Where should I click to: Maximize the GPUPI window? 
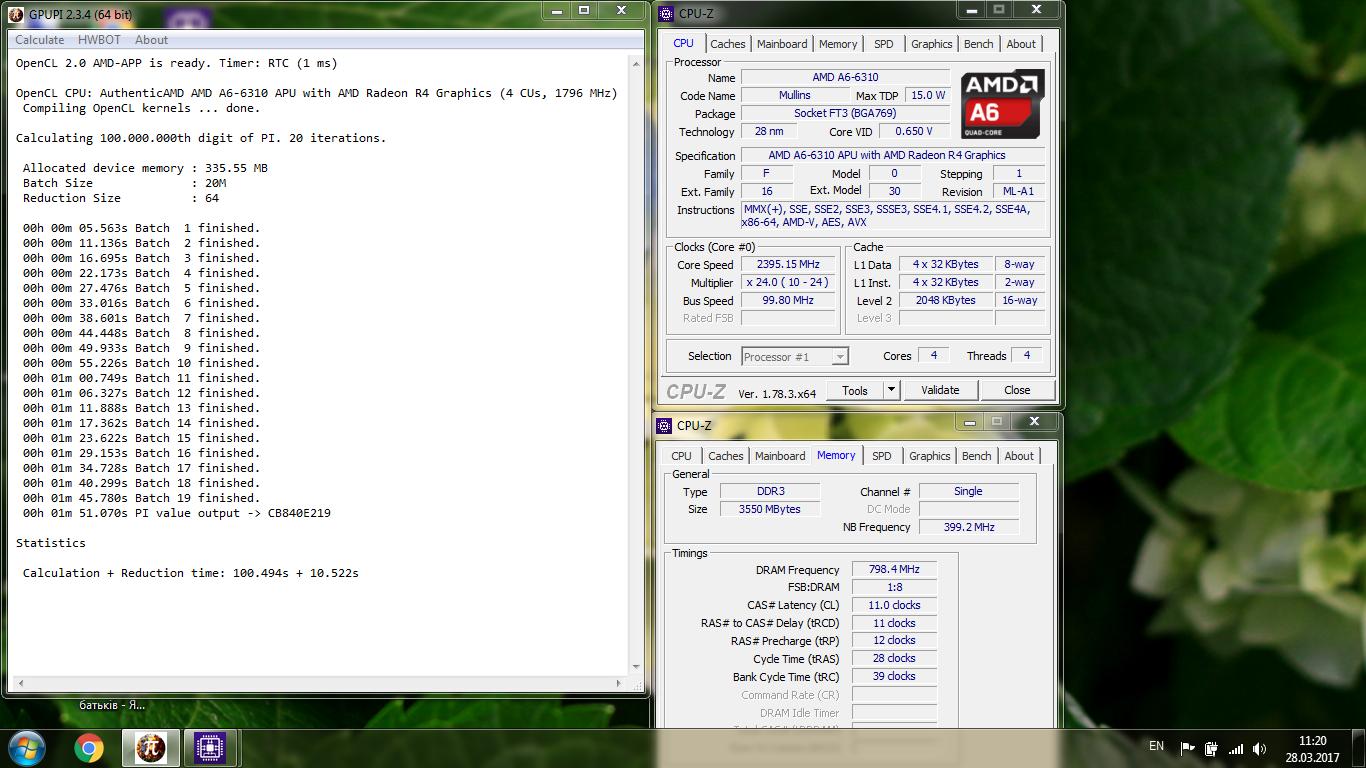[584, 11]
